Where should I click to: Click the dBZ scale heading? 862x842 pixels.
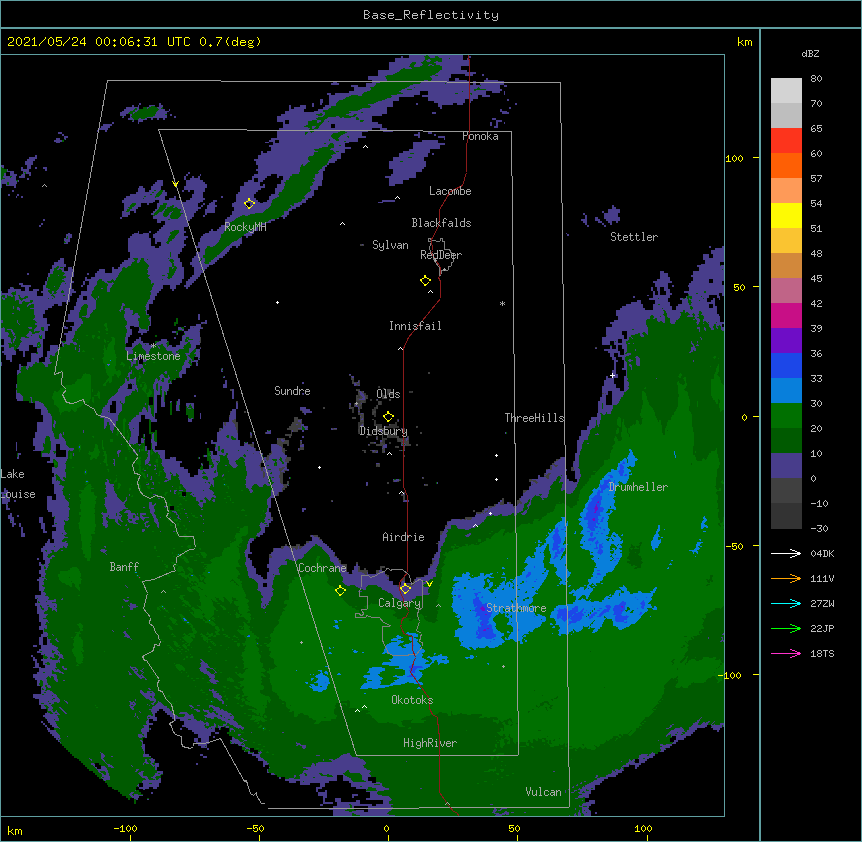click(x=810, y=53)
